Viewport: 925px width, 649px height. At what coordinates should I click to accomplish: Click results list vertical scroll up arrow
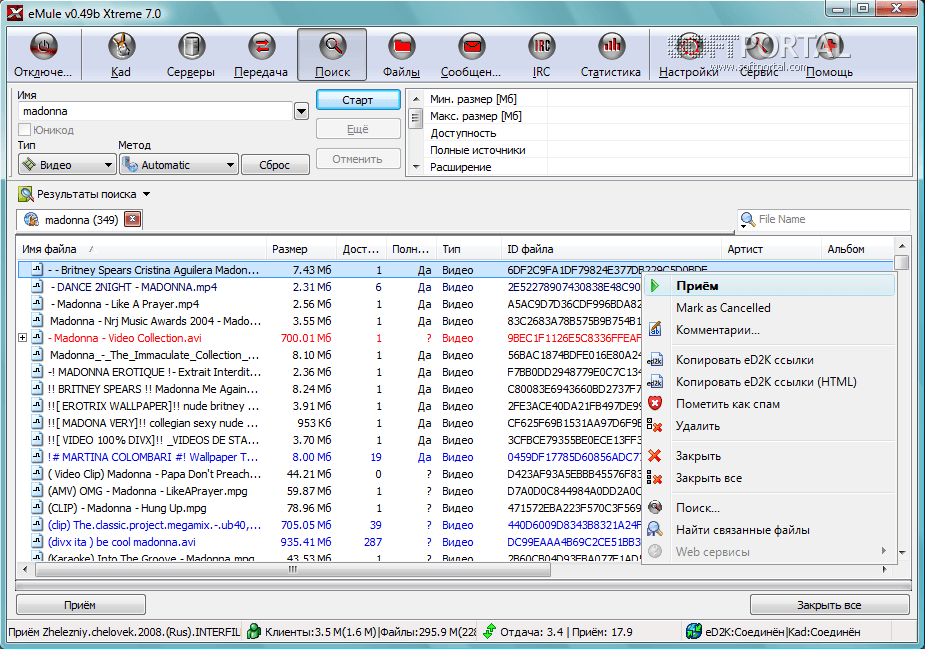pos(901,246)
